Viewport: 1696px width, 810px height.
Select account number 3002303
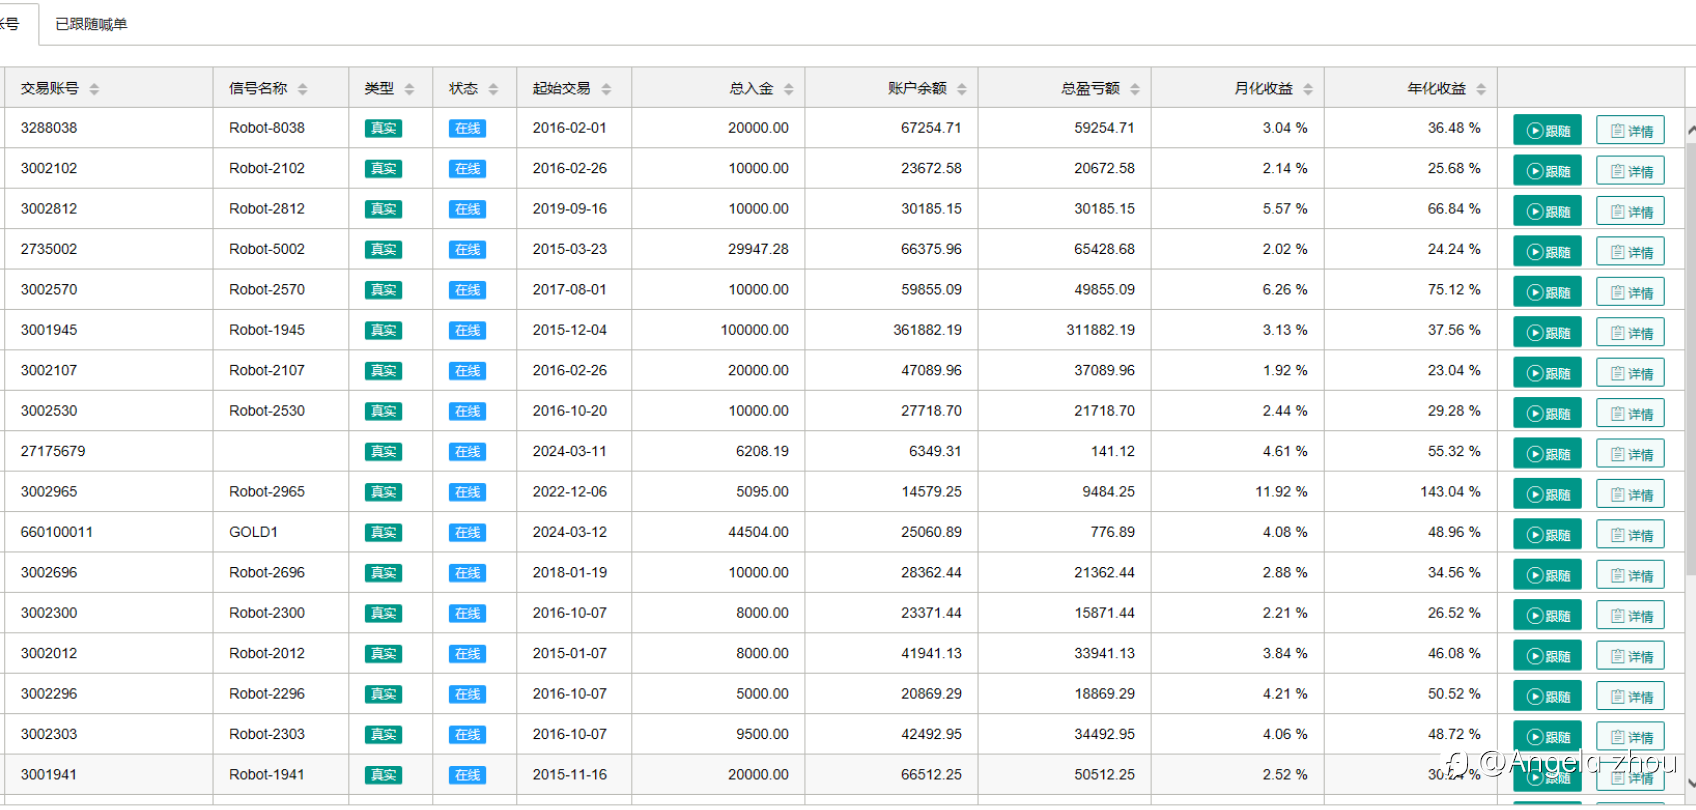(x=49, y=734)
